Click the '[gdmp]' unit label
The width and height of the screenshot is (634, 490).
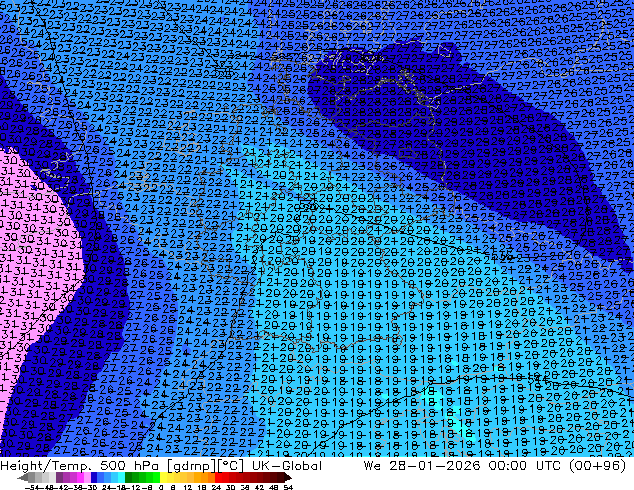[x=190, y=466]
